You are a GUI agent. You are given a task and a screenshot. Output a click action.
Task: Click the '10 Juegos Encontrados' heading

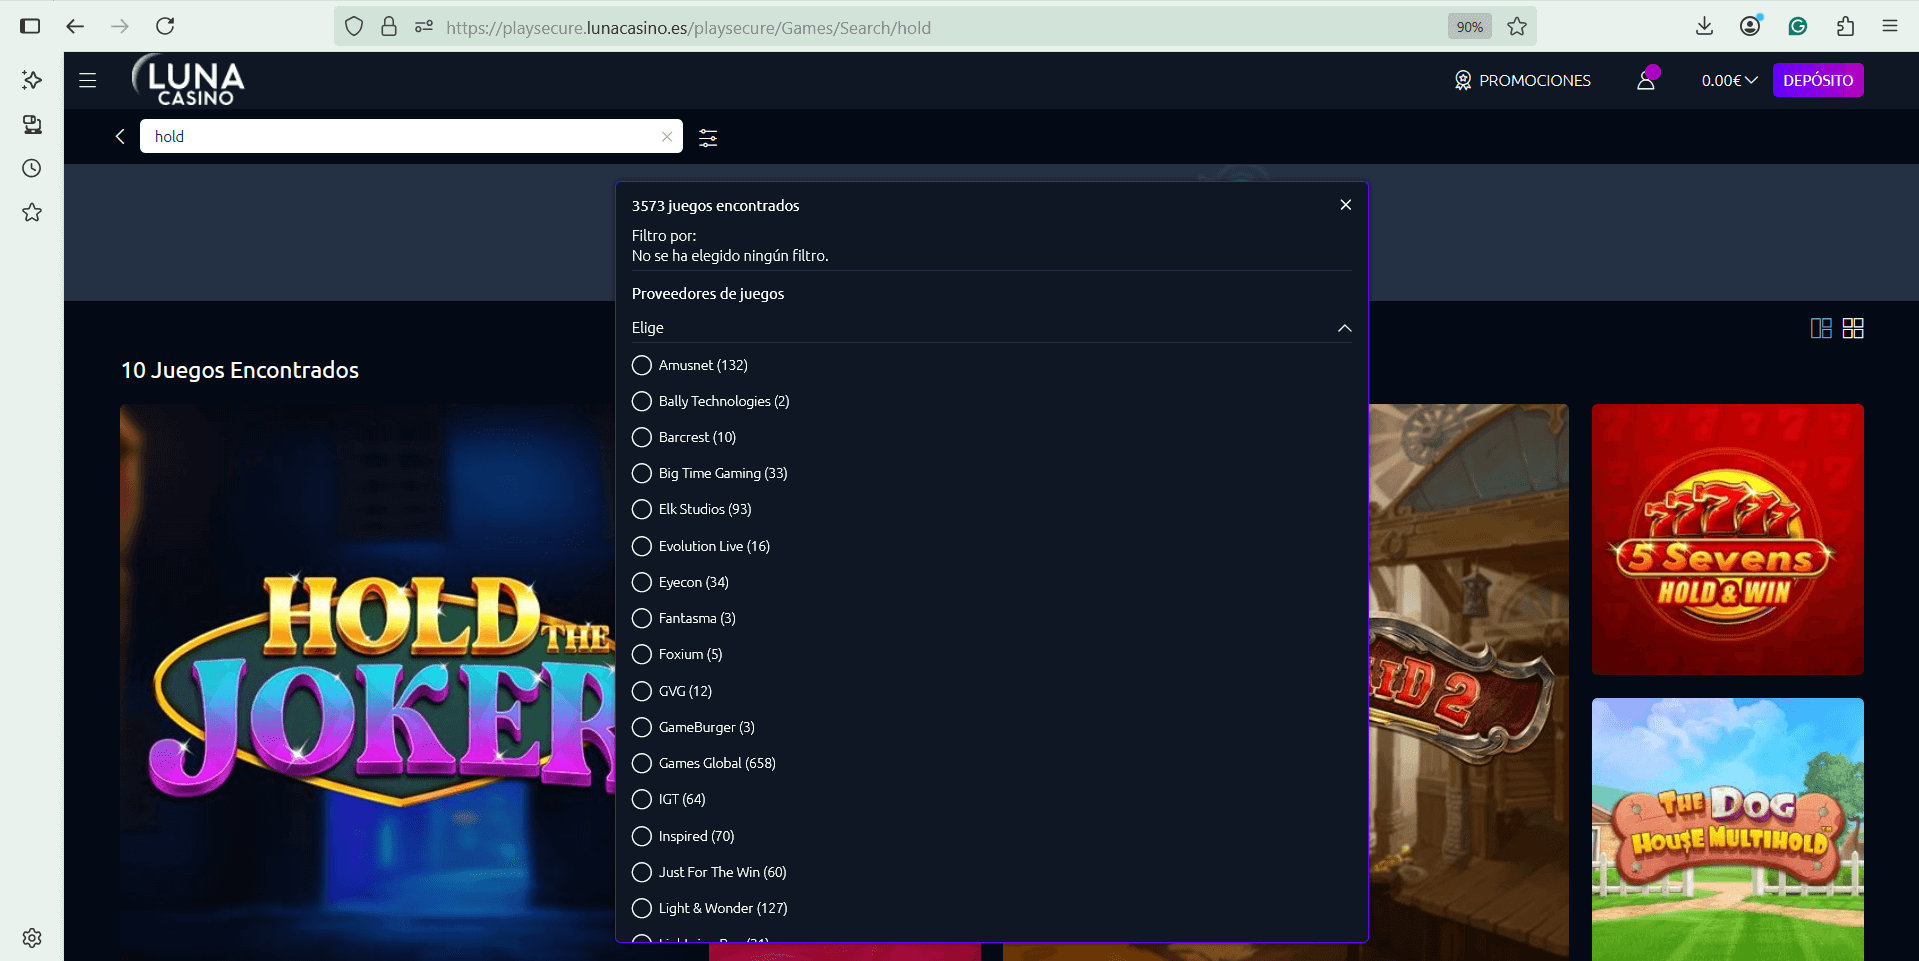[x=240, y=370]
